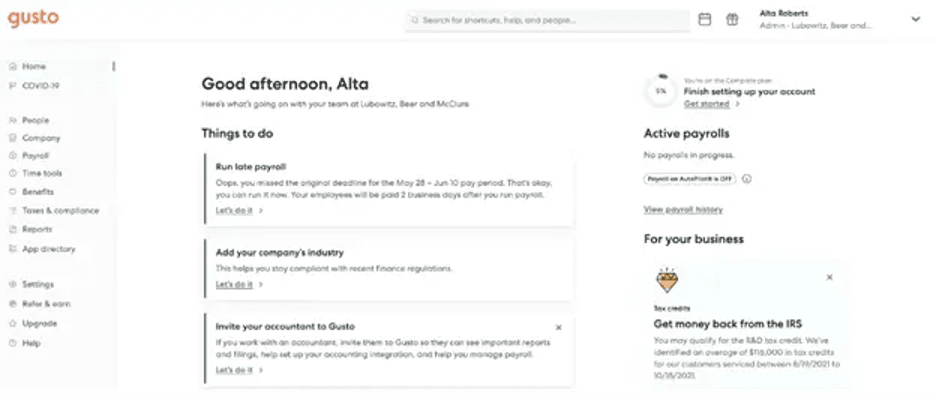Screen dimensions: 936x394
Task: Click the Home sidebar icon
Action: tap(13, 66)
